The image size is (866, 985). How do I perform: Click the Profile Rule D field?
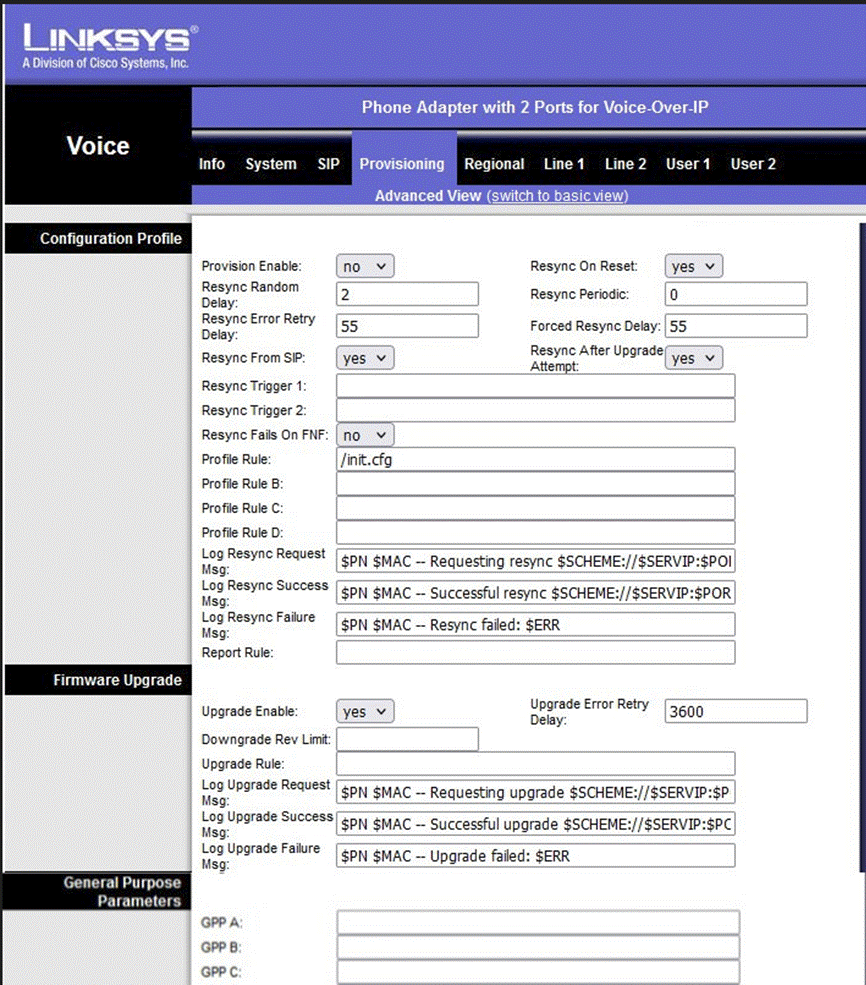pos(536,533)
